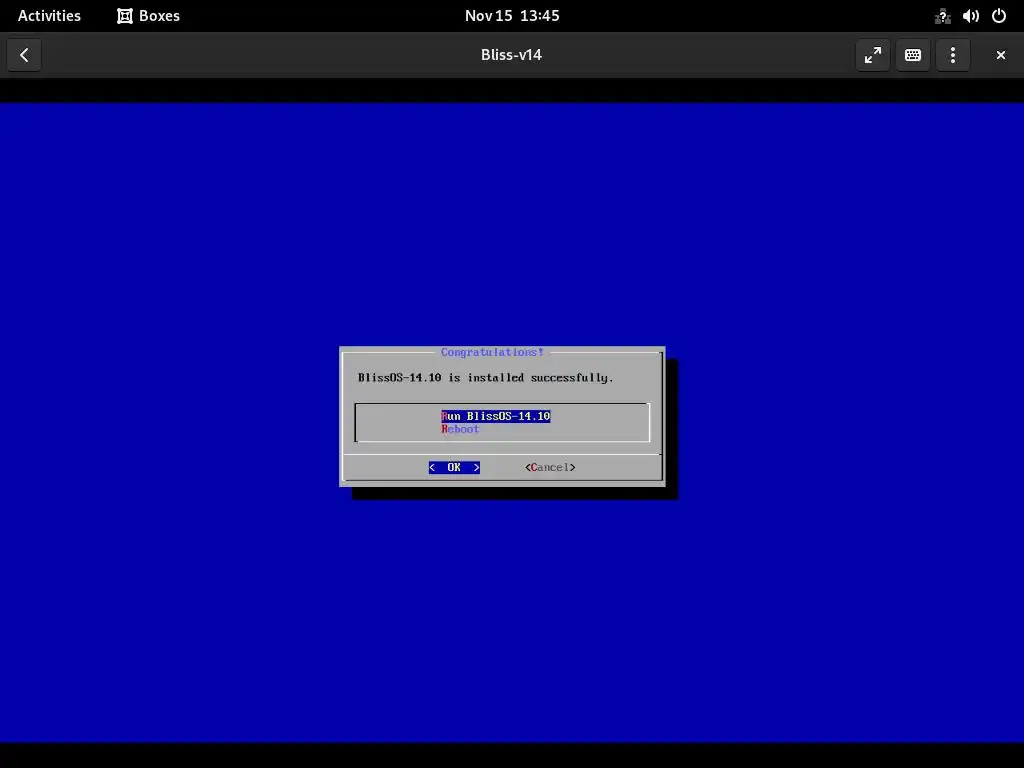1024x768 pixels.
Task: Open the three-dot menu in Boxes header
Action: [x=953, y=55]
